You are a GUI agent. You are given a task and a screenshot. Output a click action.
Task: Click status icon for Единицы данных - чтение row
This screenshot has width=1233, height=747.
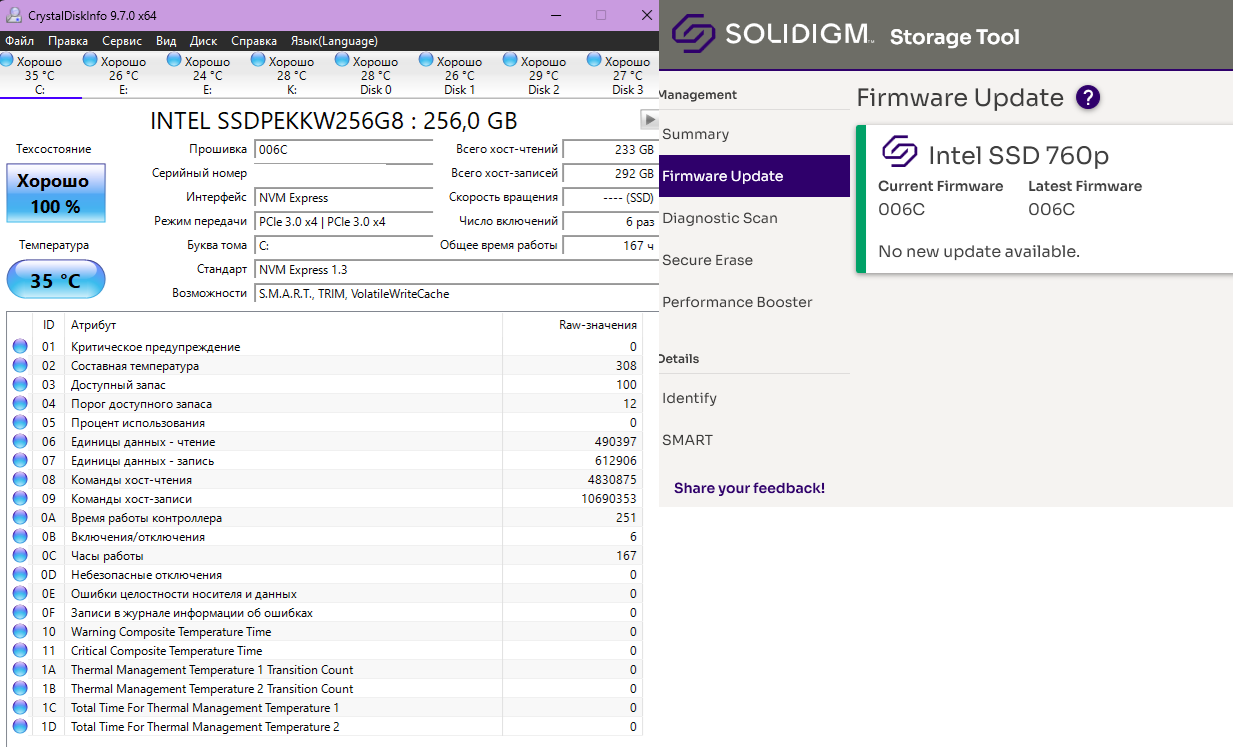[20, 442]
